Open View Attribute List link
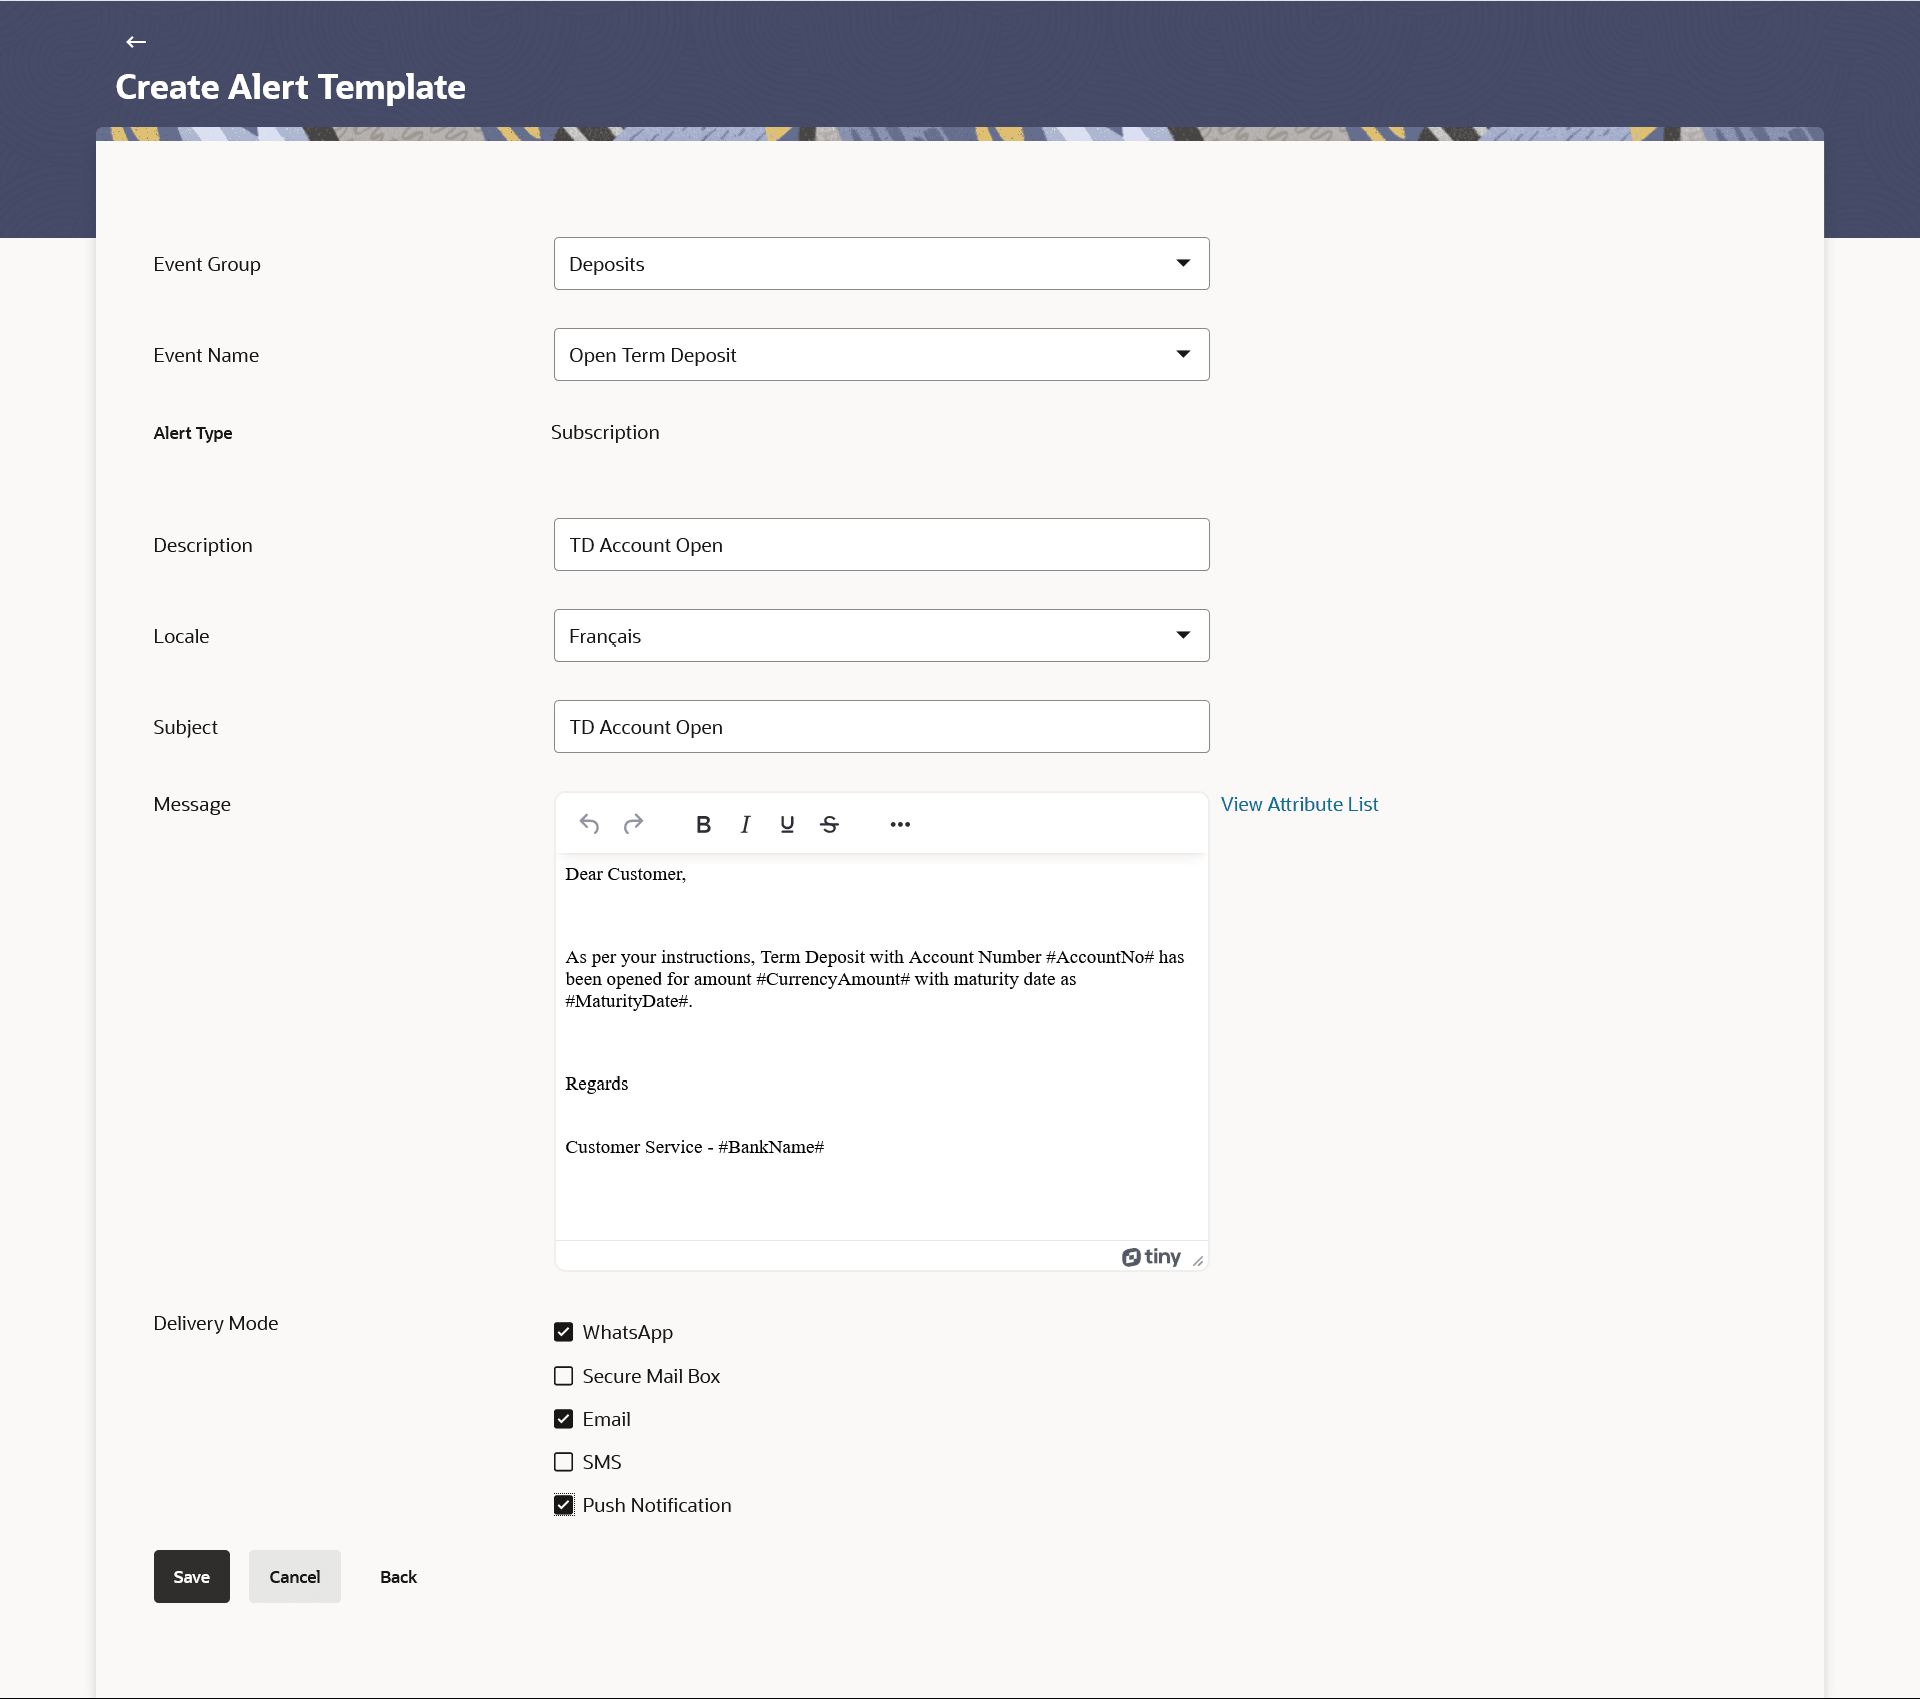The height and width of the screenshot is (1699, 1920). point(1299,804)
